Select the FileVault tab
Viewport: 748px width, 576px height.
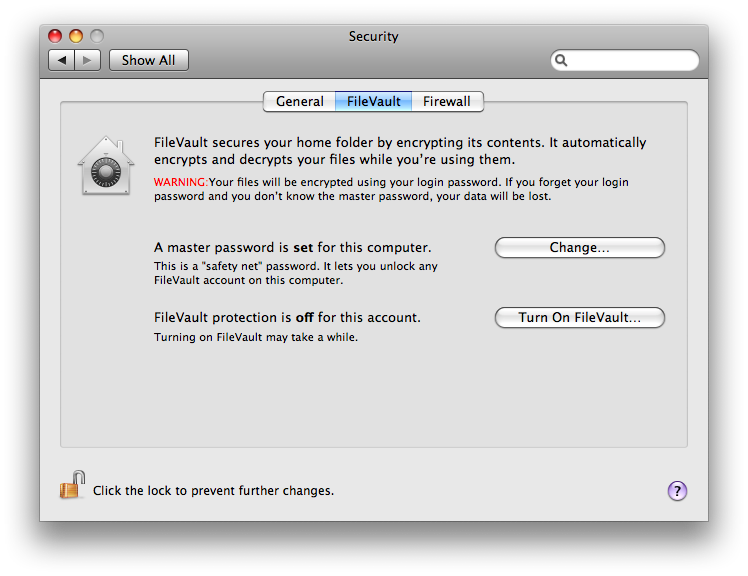(x=374, y=102)
